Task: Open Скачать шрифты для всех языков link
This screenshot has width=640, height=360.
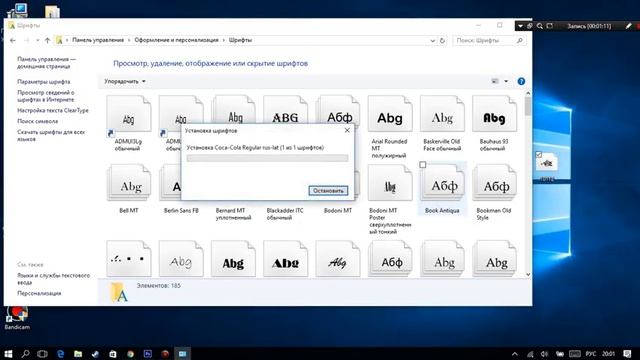Action: [x=51, y=136]
